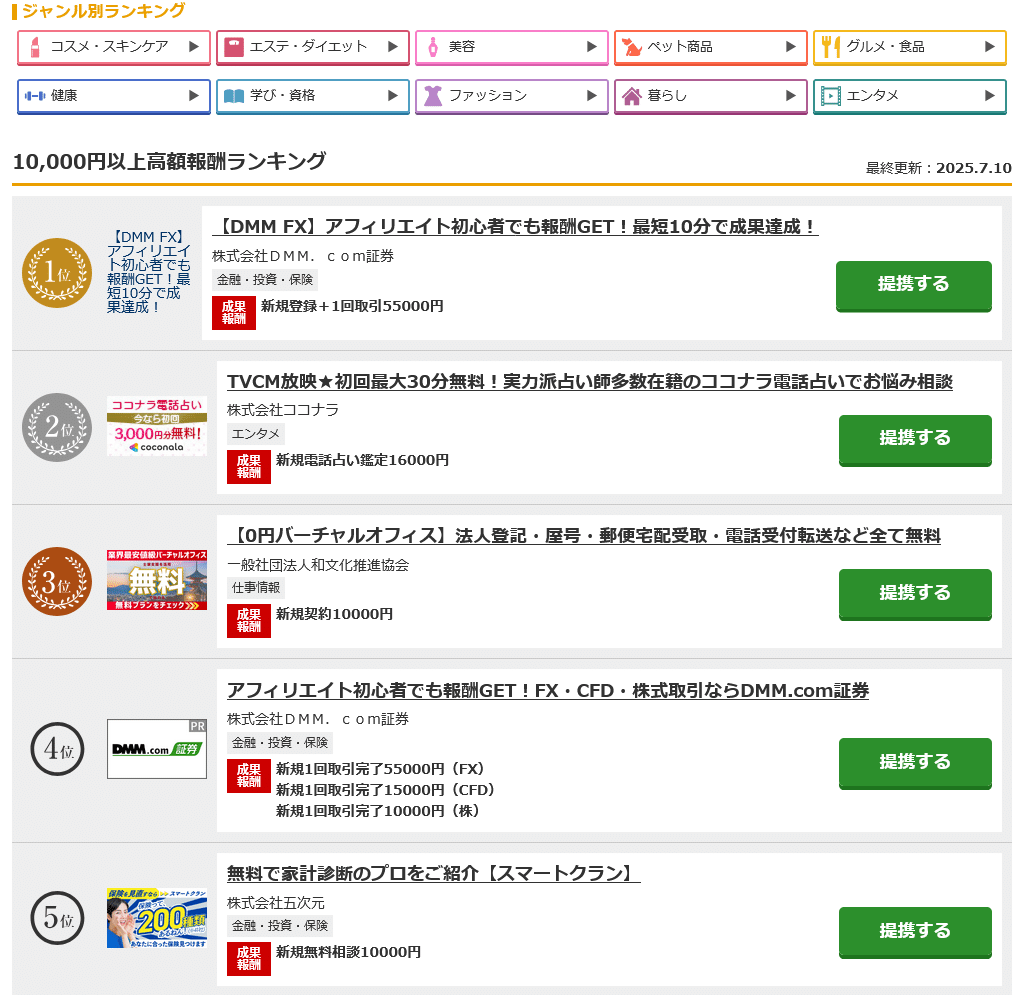Click the 最終更新：2025.7.10 date text
This screenshot has height=995, width=1032.
coord(939,168)
